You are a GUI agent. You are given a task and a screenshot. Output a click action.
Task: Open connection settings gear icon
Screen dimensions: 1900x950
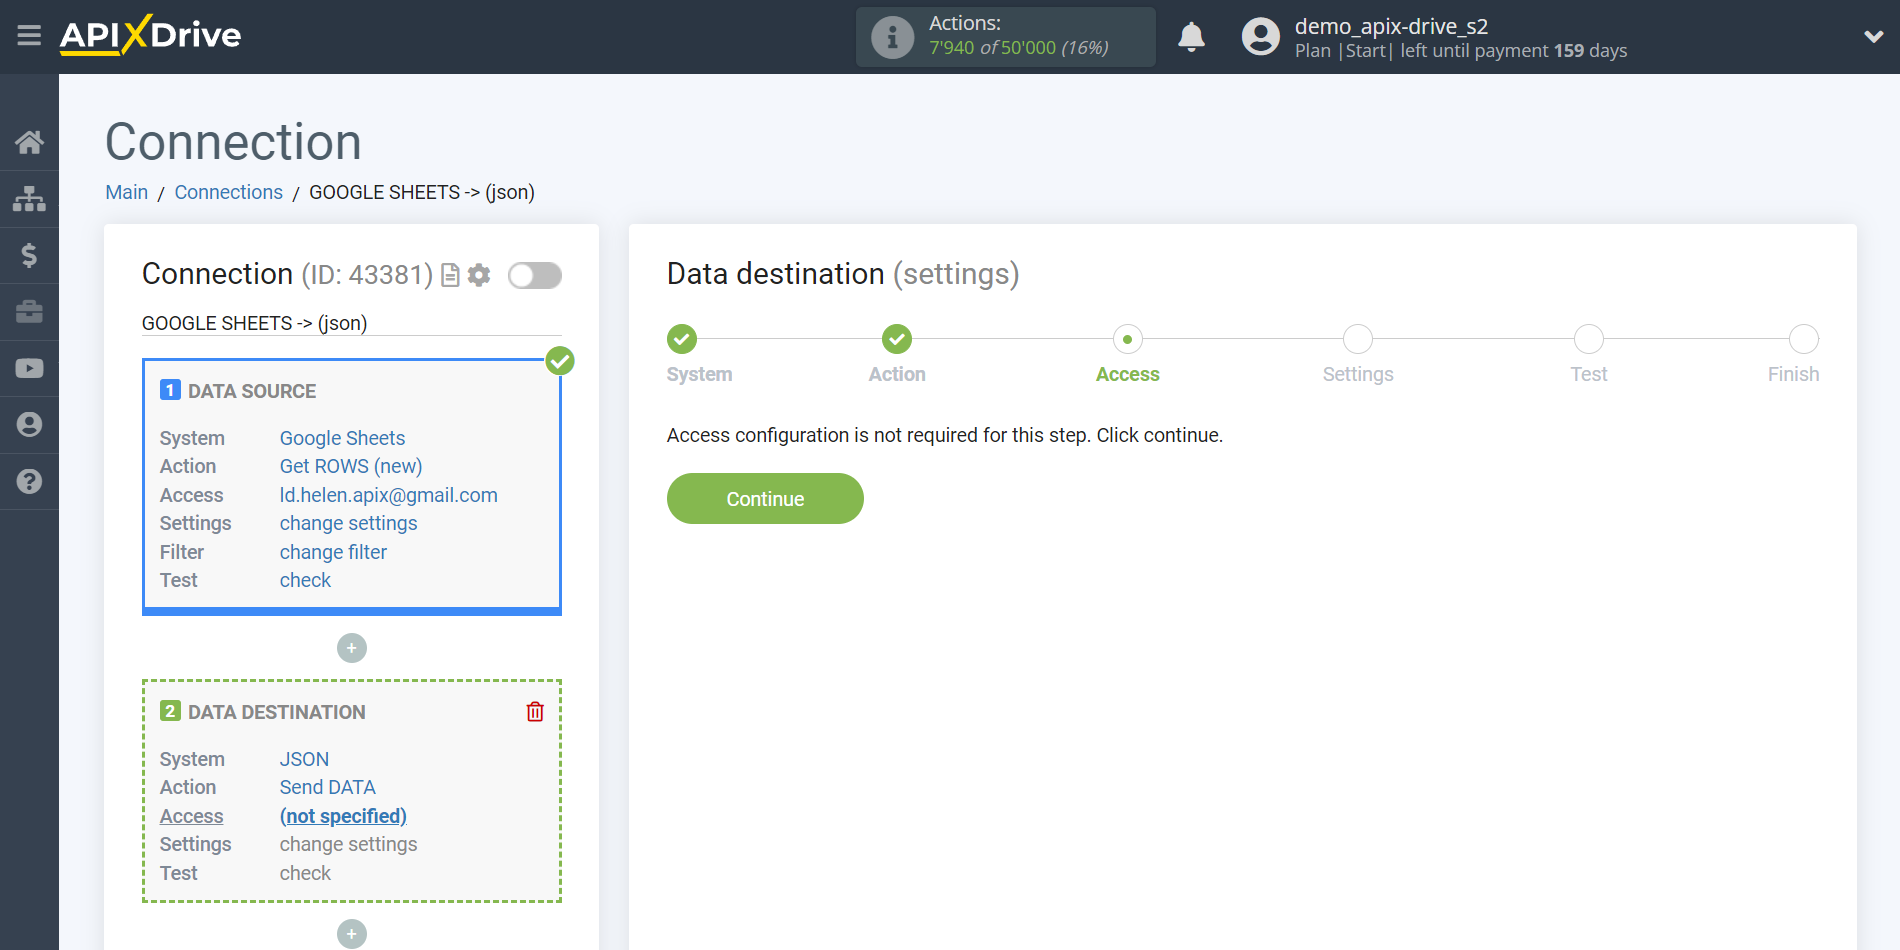(479, 275)
